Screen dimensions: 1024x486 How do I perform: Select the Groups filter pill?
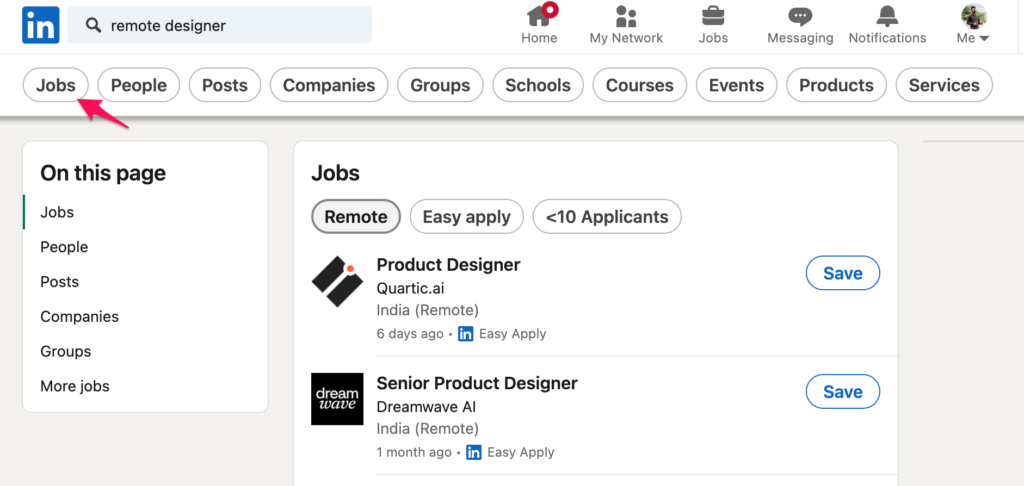pos(440,85)
